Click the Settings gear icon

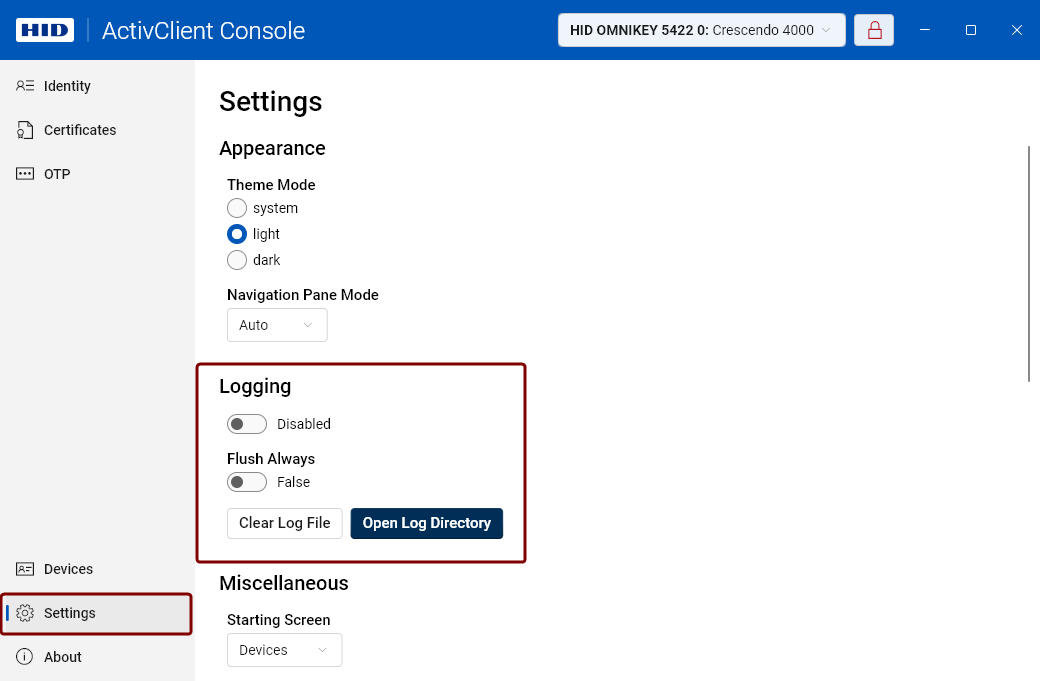click(x=25, y=613)
